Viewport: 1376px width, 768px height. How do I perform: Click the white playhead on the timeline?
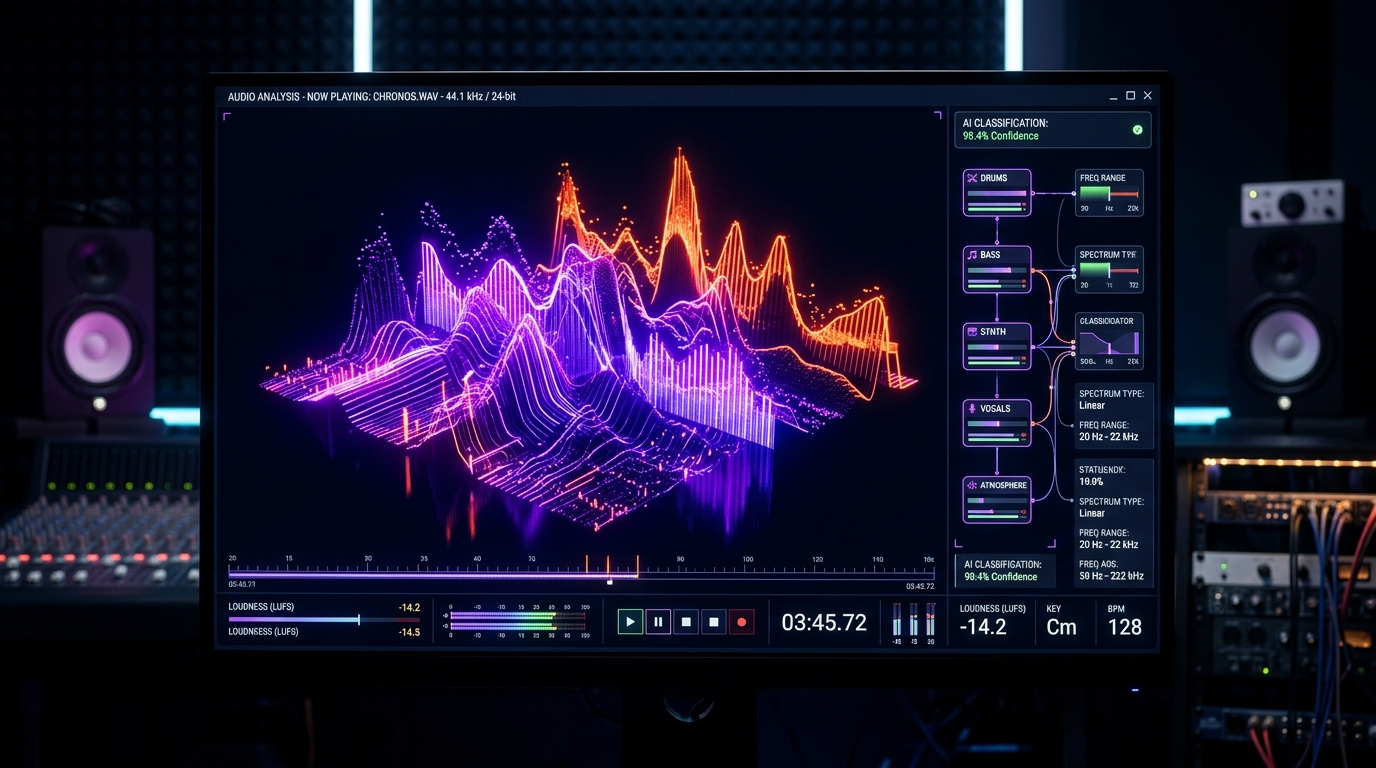609,580
